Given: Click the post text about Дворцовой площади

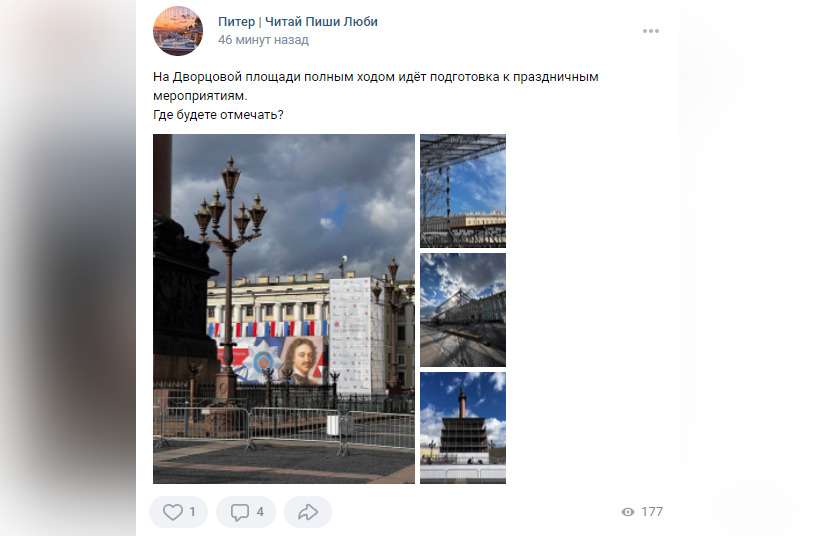Looking at the screenshot, I should (x=376, y=86).
